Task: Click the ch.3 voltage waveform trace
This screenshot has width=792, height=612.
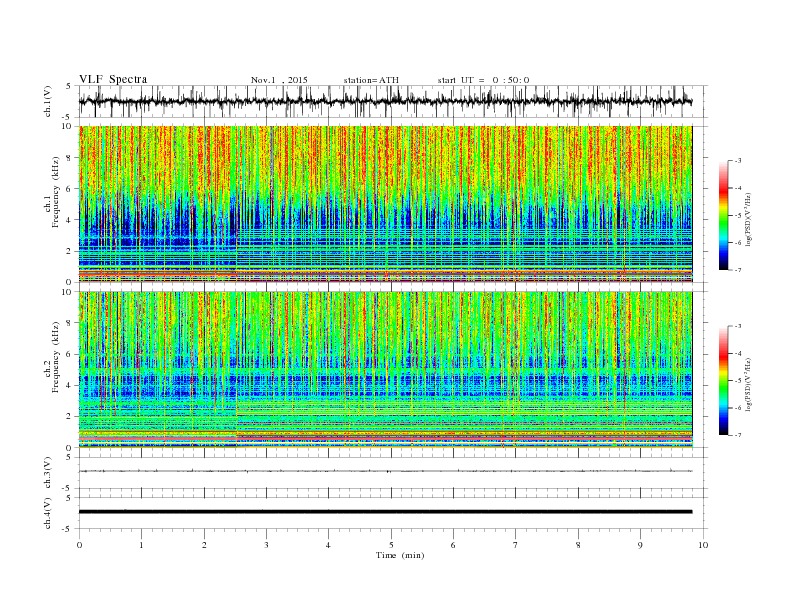Action: pos(385,471)
